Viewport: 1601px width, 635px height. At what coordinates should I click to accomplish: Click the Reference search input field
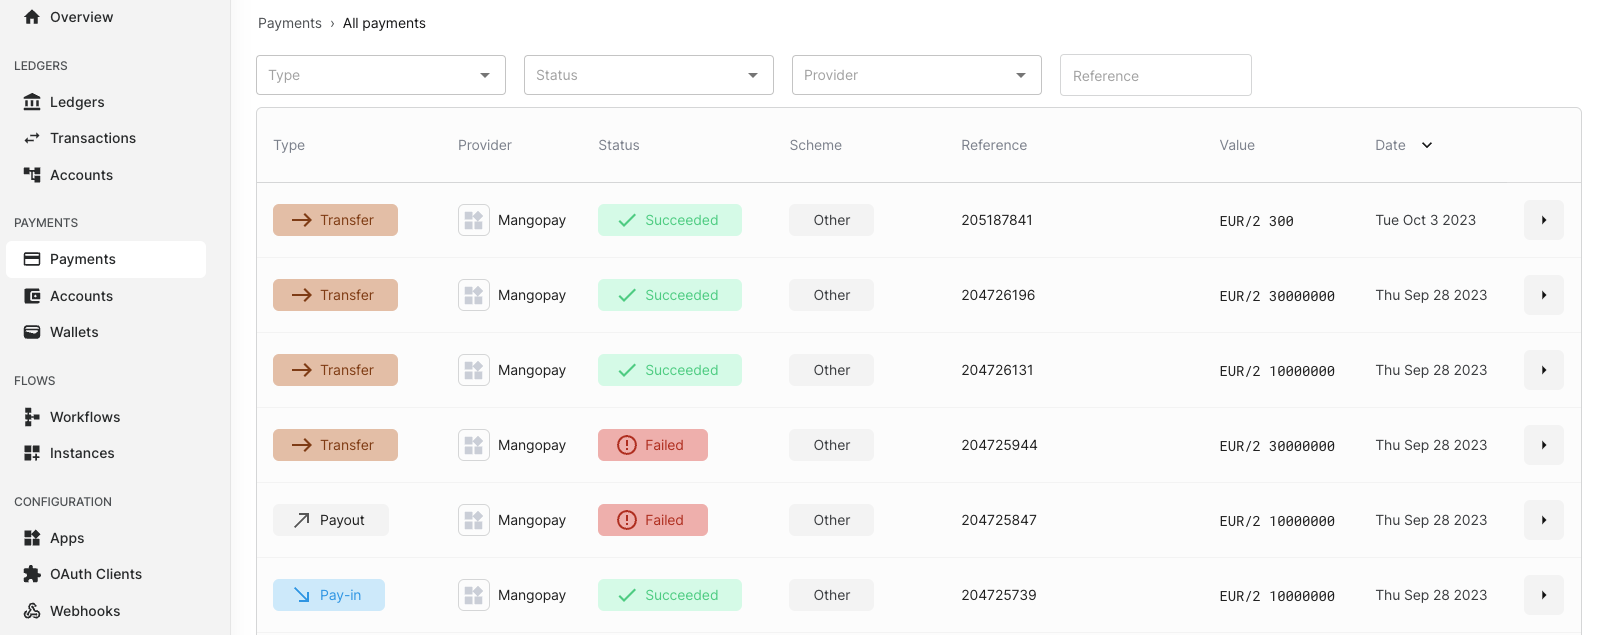1155,76
